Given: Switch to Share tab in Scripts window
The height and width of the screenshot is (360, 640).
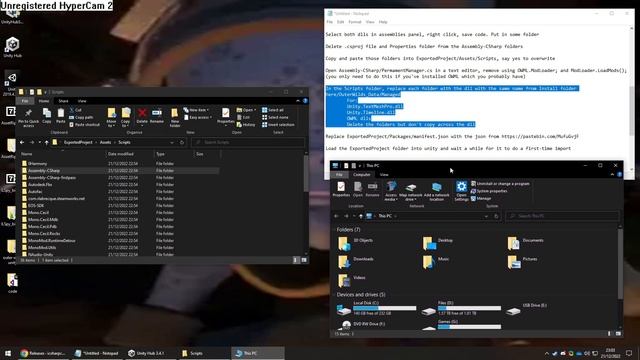Looking at the screenshot, I should coord(63,101).
